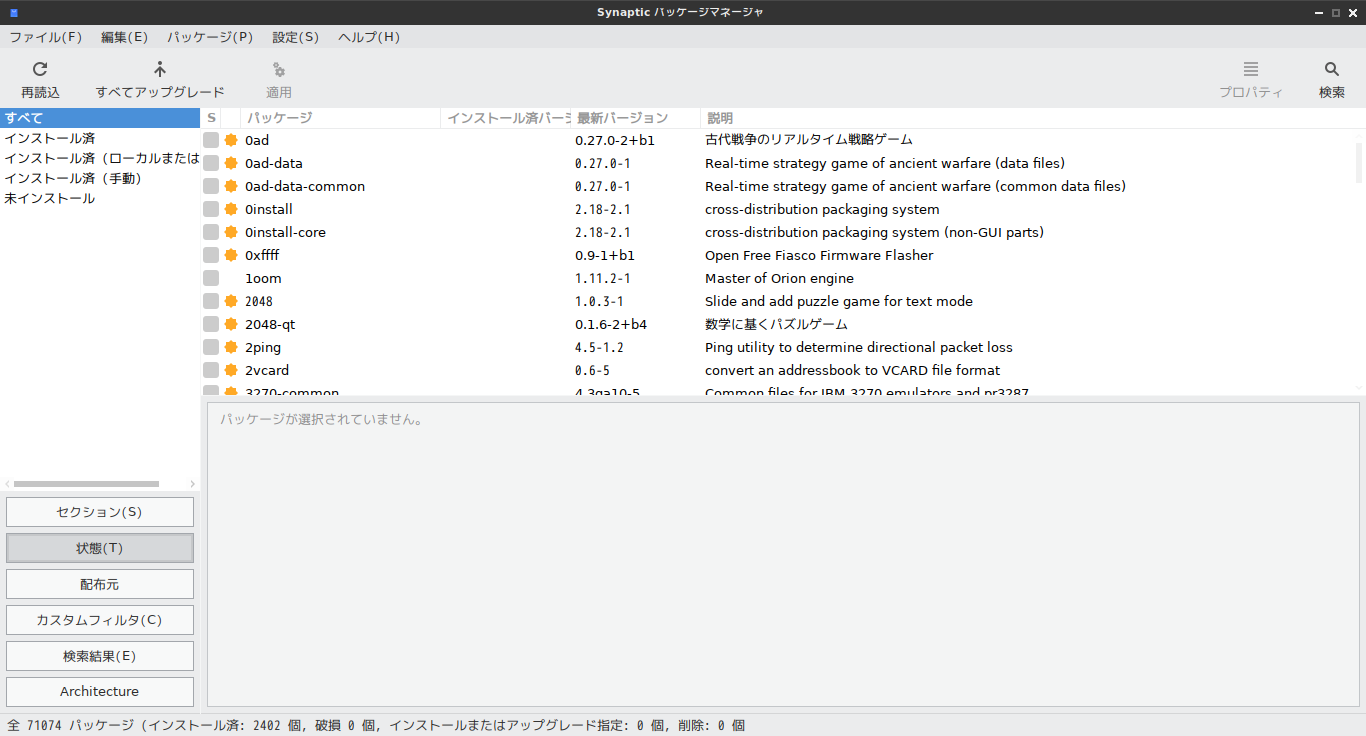Click the カスタムフィルタ(C) button
The height and width of the screenshot is (736, 1366).
pos(99,619)
